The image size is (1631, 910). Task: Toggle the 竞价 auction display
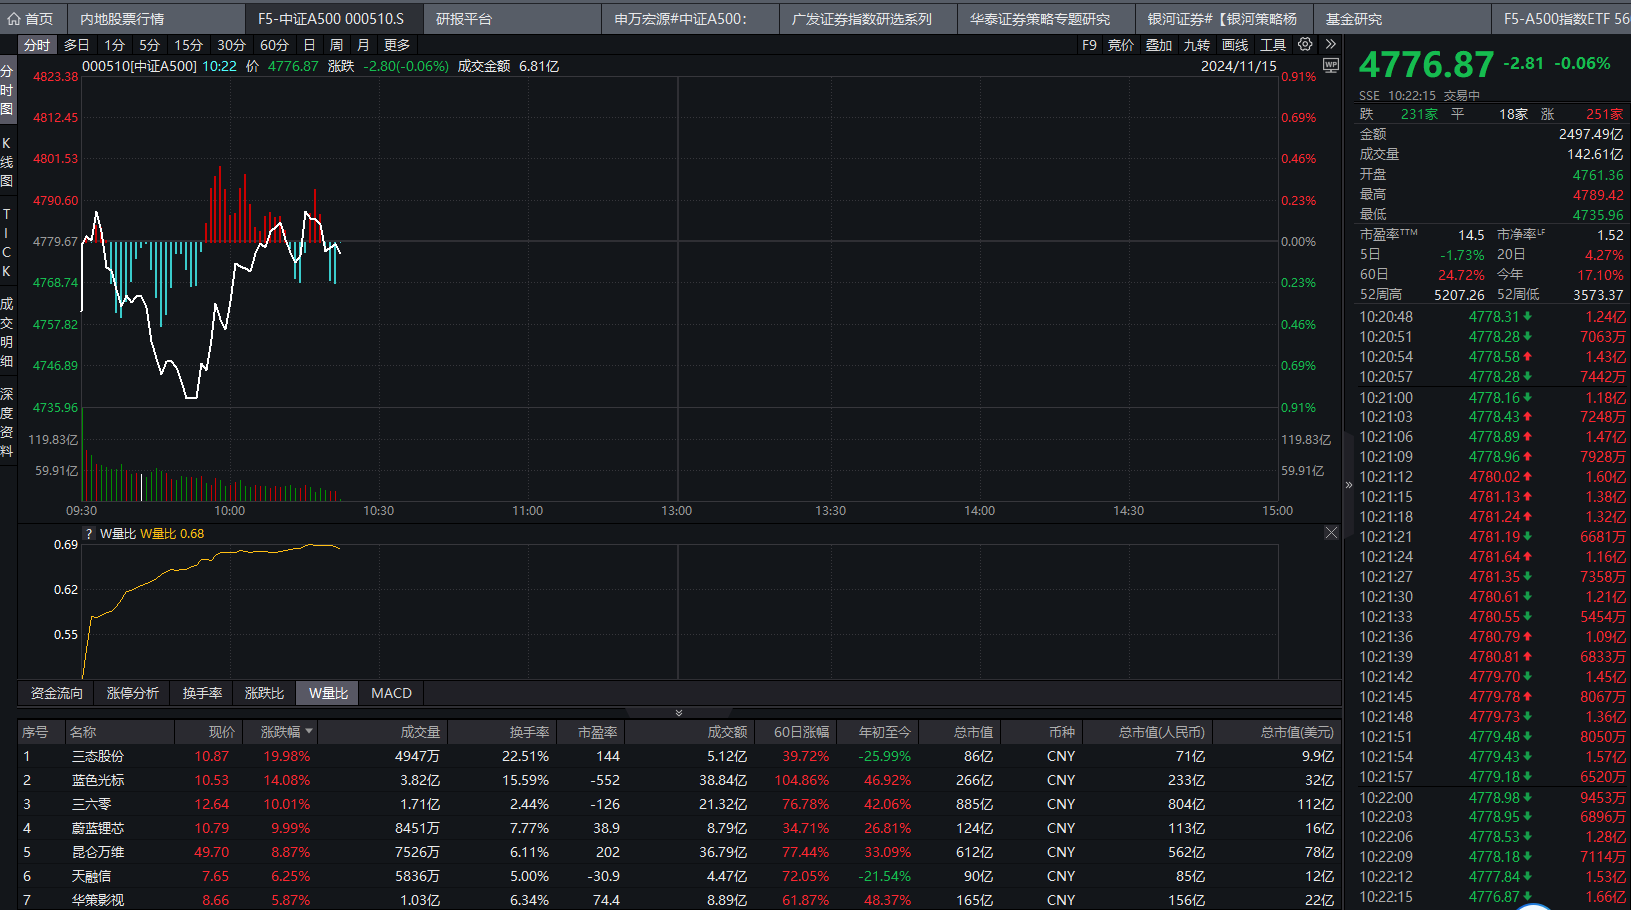pos(1120,44)
